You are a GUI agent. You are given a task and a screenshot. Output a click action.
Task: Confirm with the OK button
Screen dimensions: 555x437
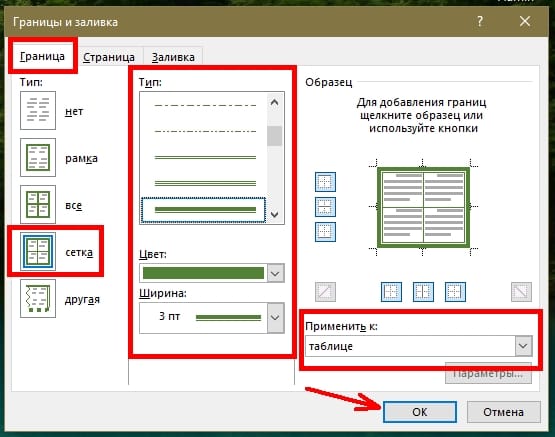(420, 412)
